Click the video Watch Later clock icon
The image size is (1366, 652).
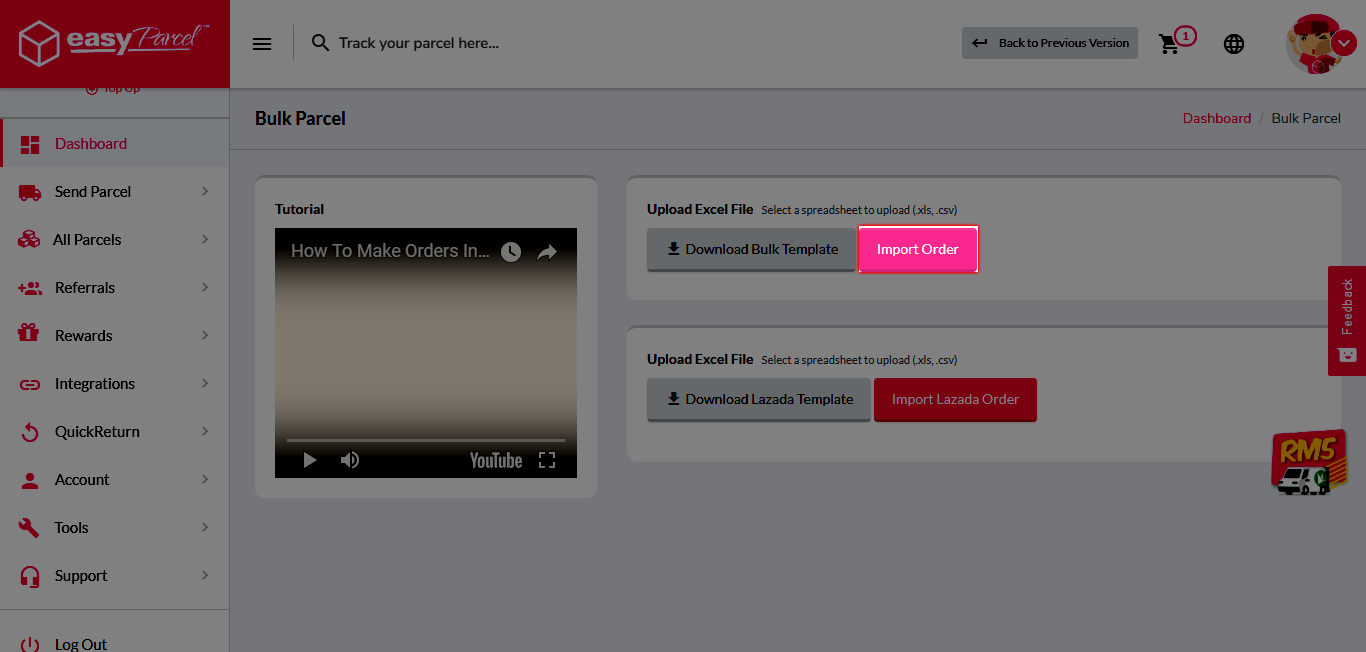pyautogui.click(x=511, y=252)
